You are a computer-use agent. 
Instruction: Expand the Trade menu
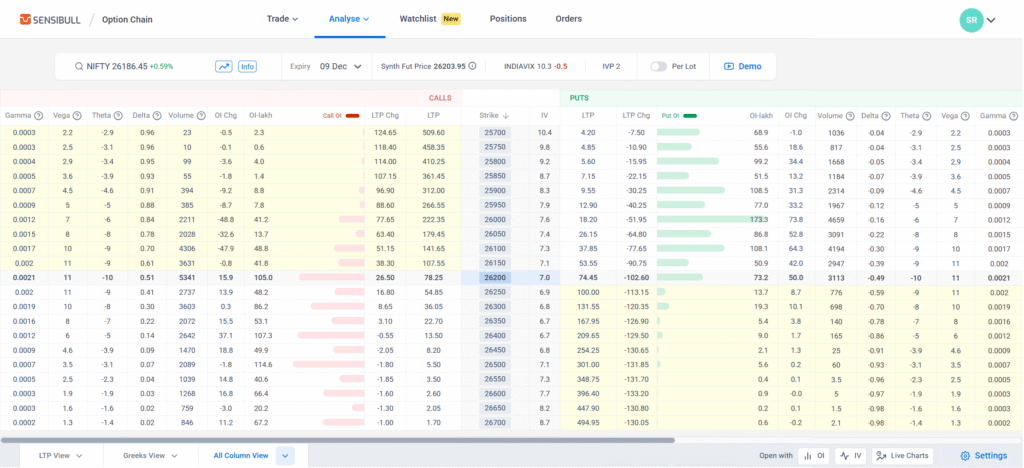point(282,19)
